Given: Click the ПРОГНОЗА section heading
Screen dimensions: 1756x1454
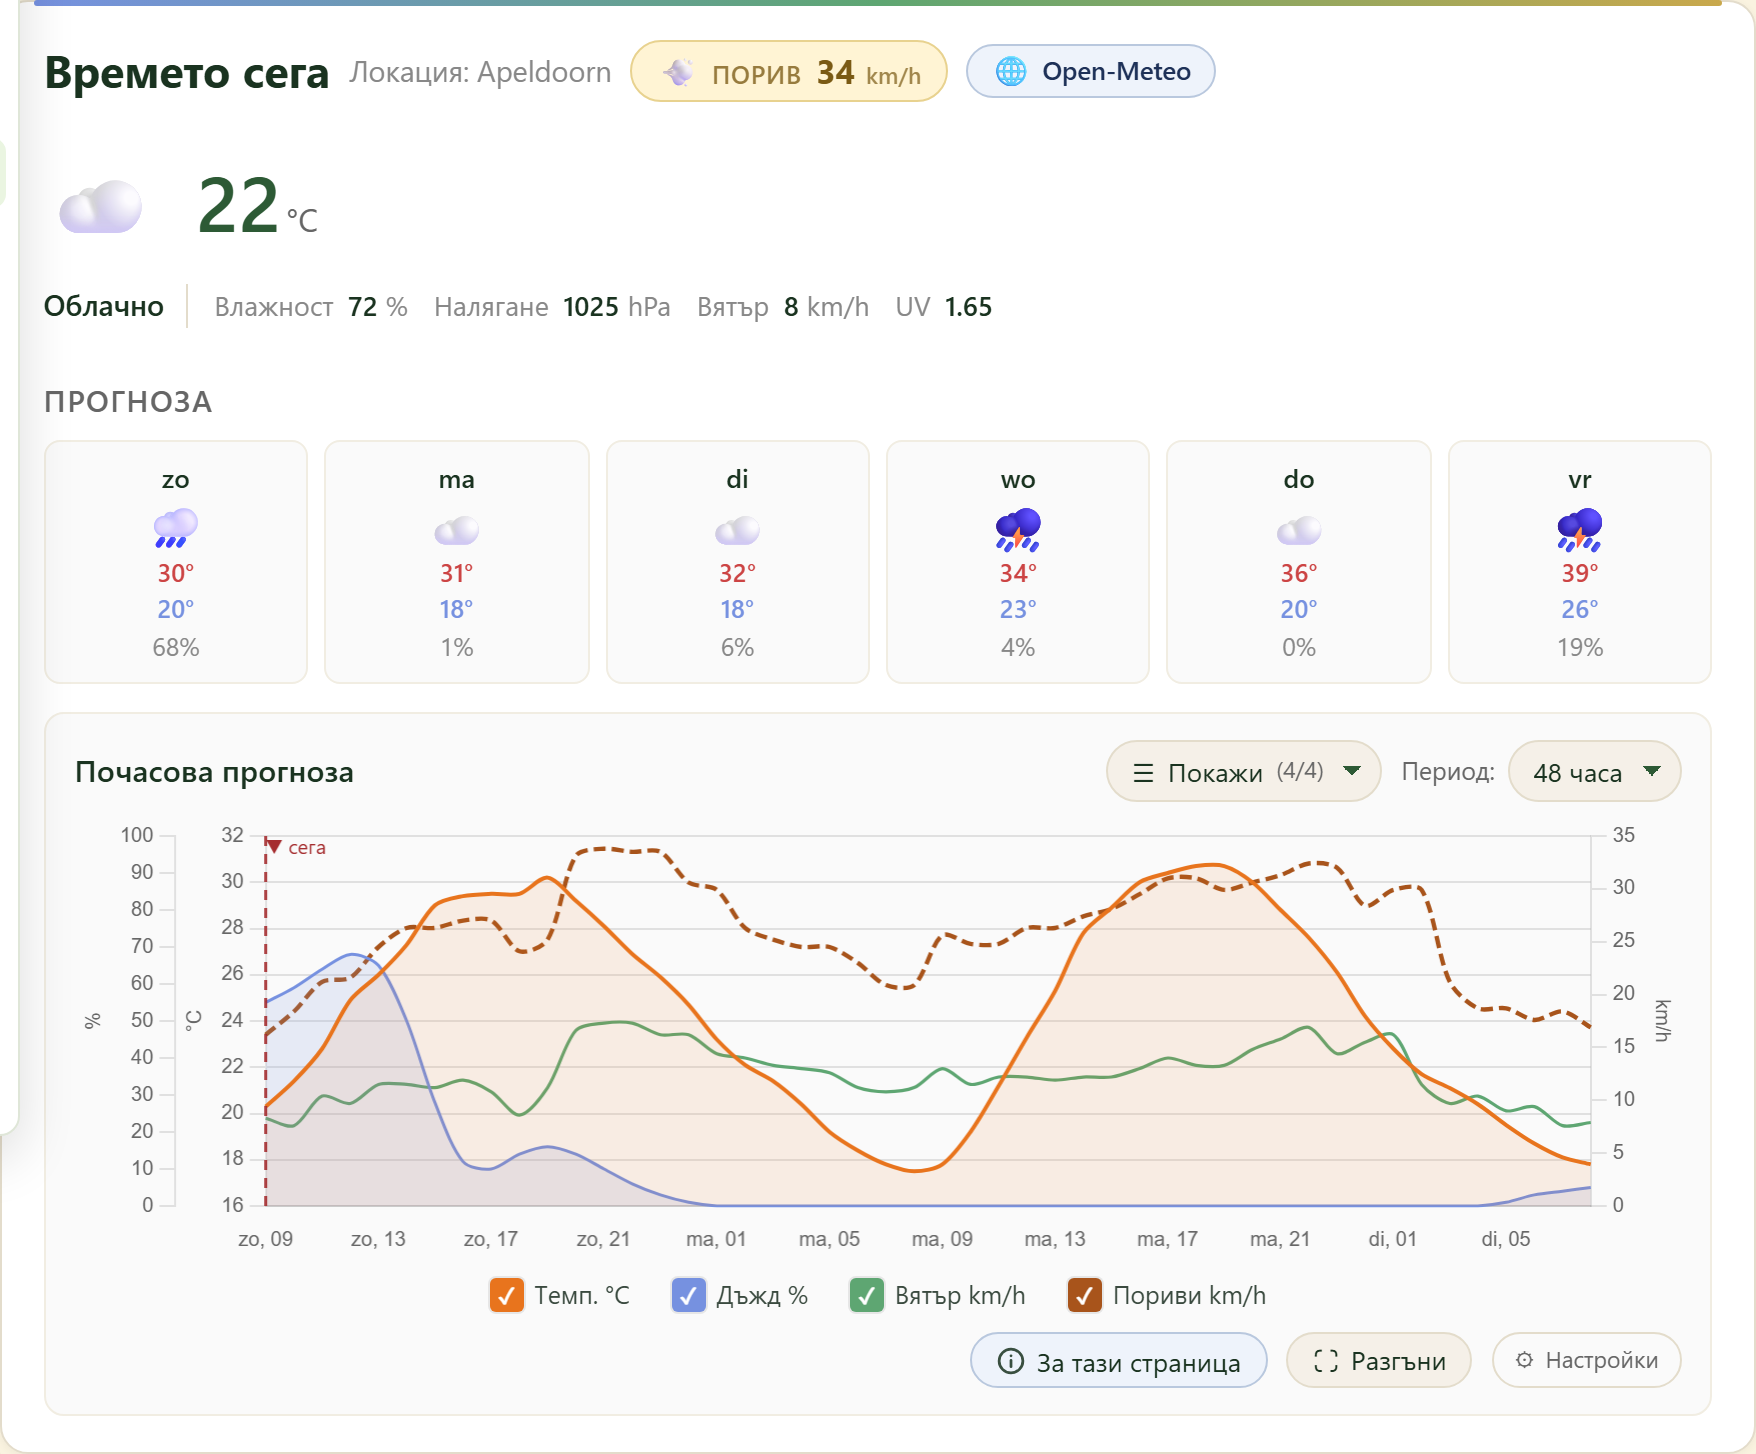Looking at the screenshot, I should [128, 402].
